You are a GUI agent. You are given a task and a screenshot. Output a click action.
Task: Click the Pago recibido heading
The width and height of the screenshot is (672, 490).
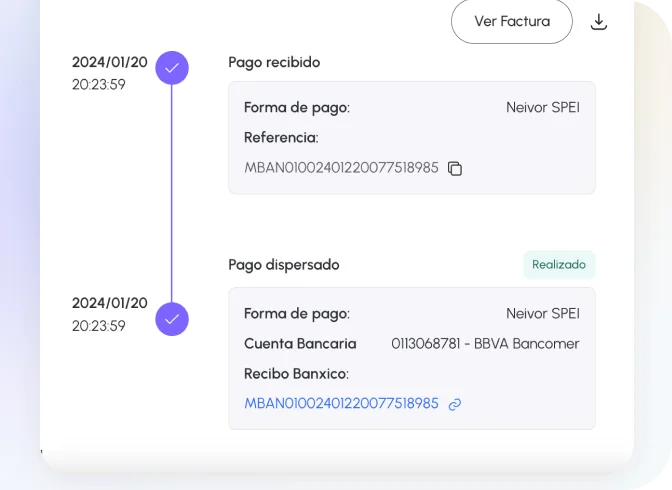(x=274, y=63)
